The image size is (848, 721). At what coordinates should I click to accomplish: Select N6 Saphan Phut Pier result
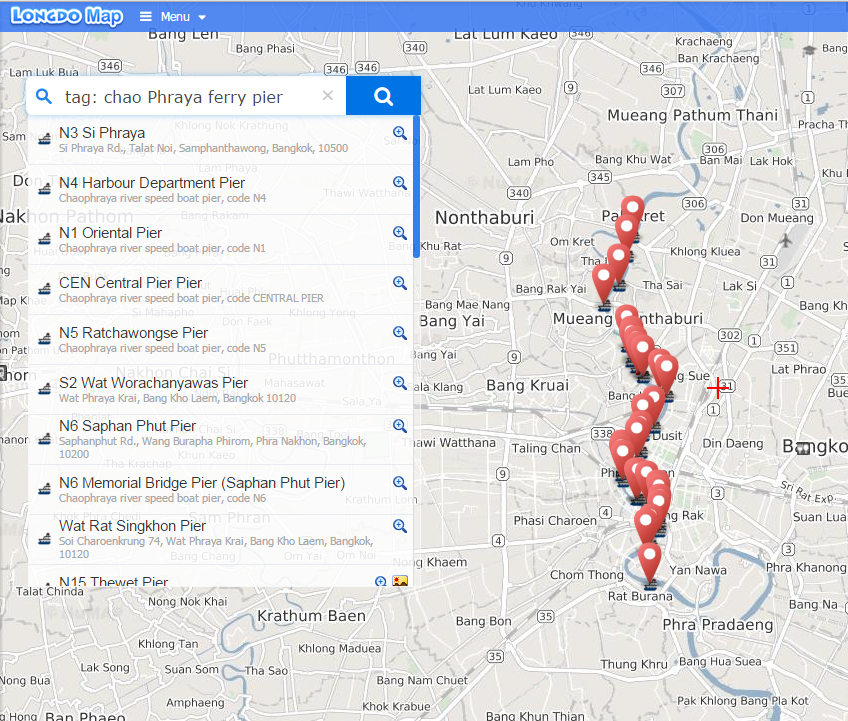point(221,439)
